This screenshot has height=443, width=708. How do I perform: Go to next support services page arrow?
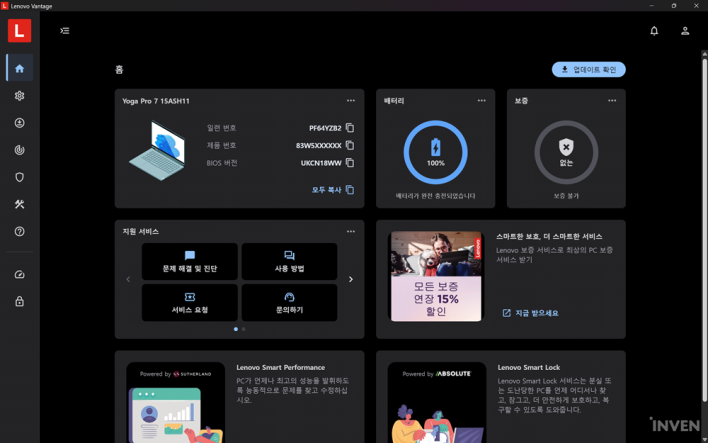pos(351,280)
